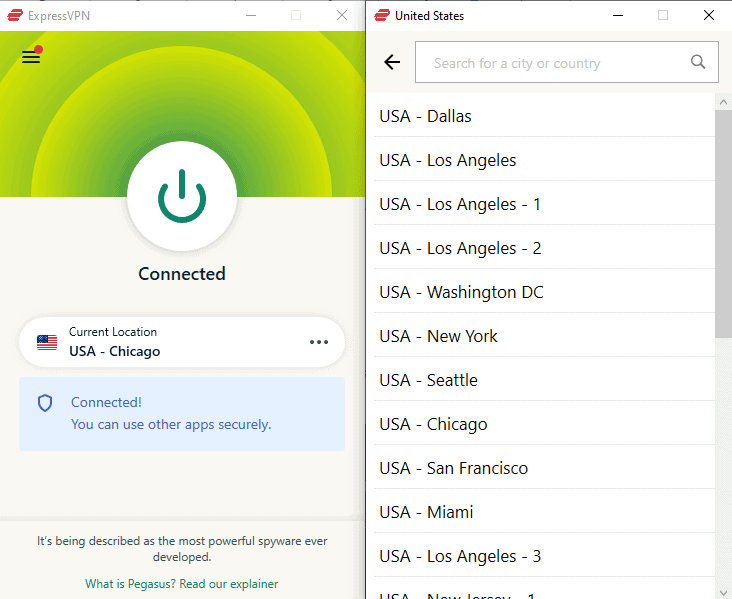Click 'You can use other apps securely.' text
This screenshot has height=599, width=732.
171,424
